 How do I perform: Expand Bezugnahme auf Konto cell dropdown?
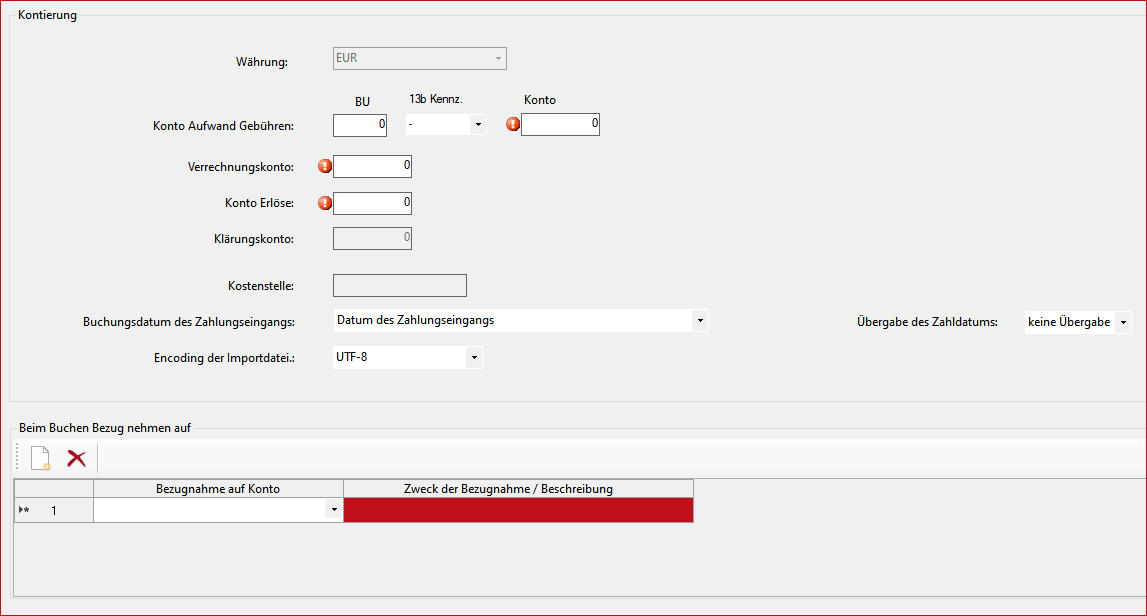(x=333, y=511)
